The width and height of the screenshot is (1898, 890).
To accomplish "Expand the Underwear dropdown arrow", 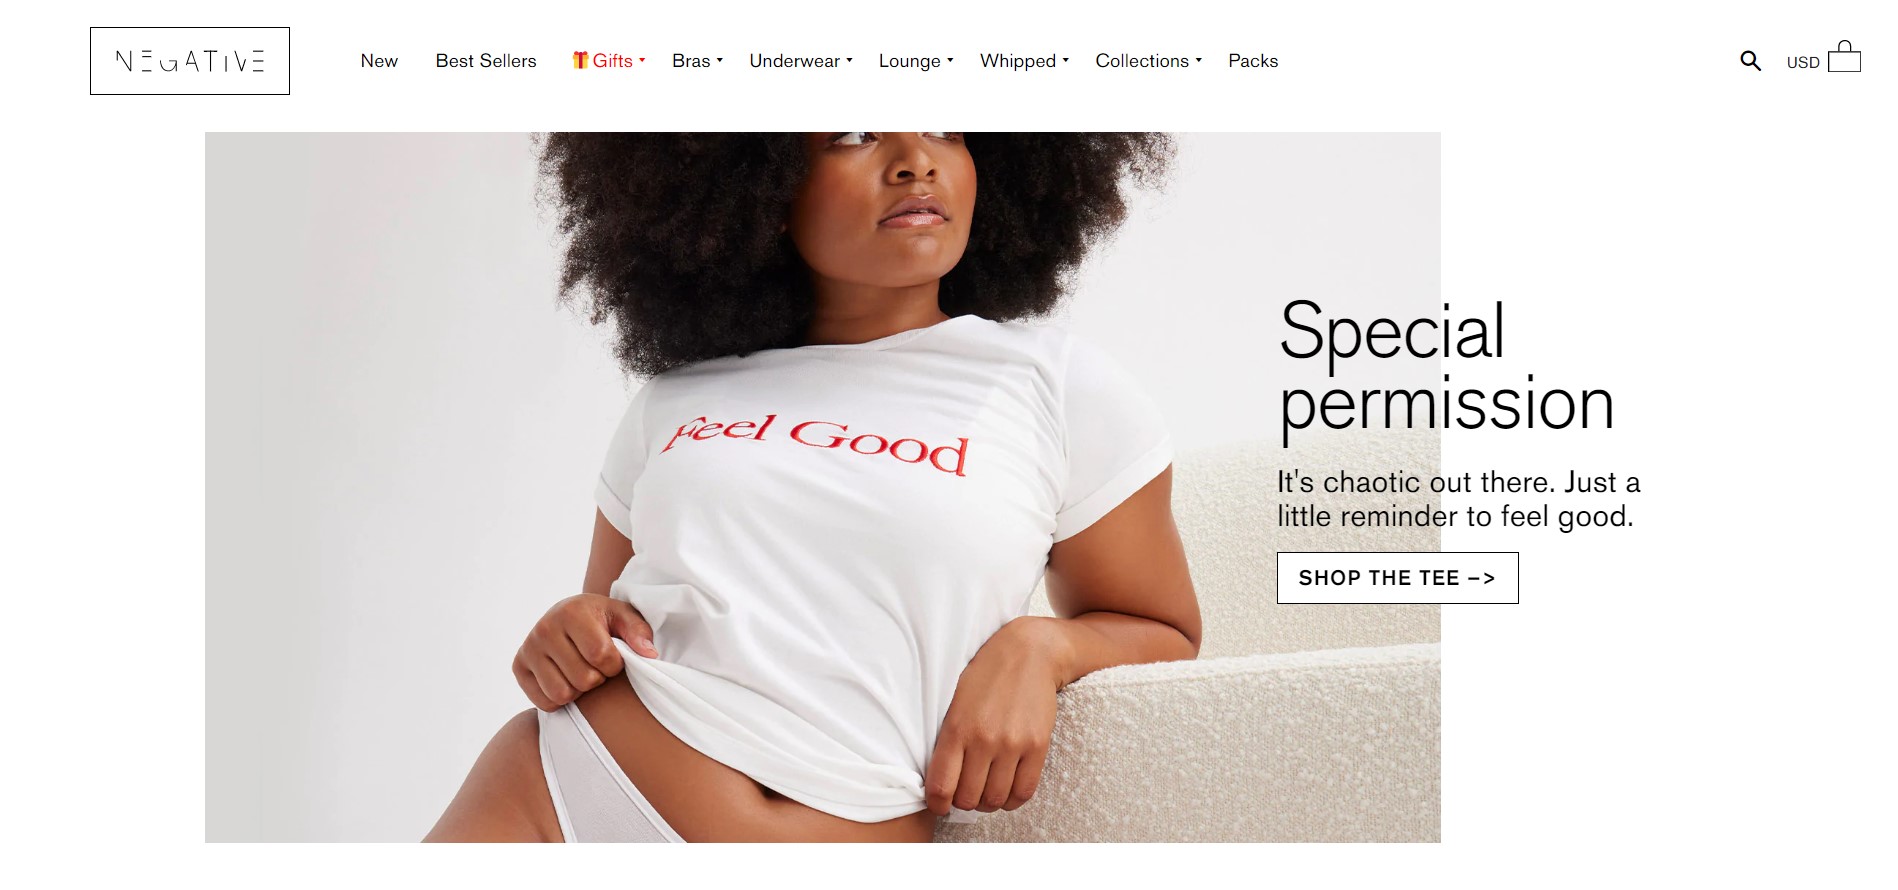I will [849, 60].
